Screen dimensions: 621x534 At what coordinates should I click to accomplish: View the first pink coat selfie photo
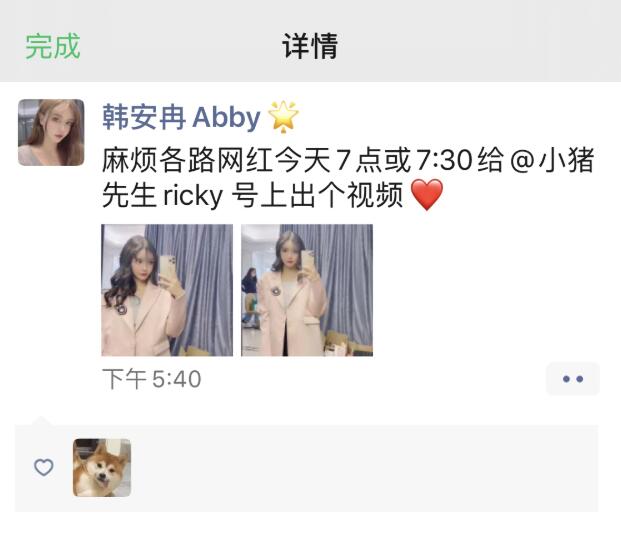coord(167,290)
